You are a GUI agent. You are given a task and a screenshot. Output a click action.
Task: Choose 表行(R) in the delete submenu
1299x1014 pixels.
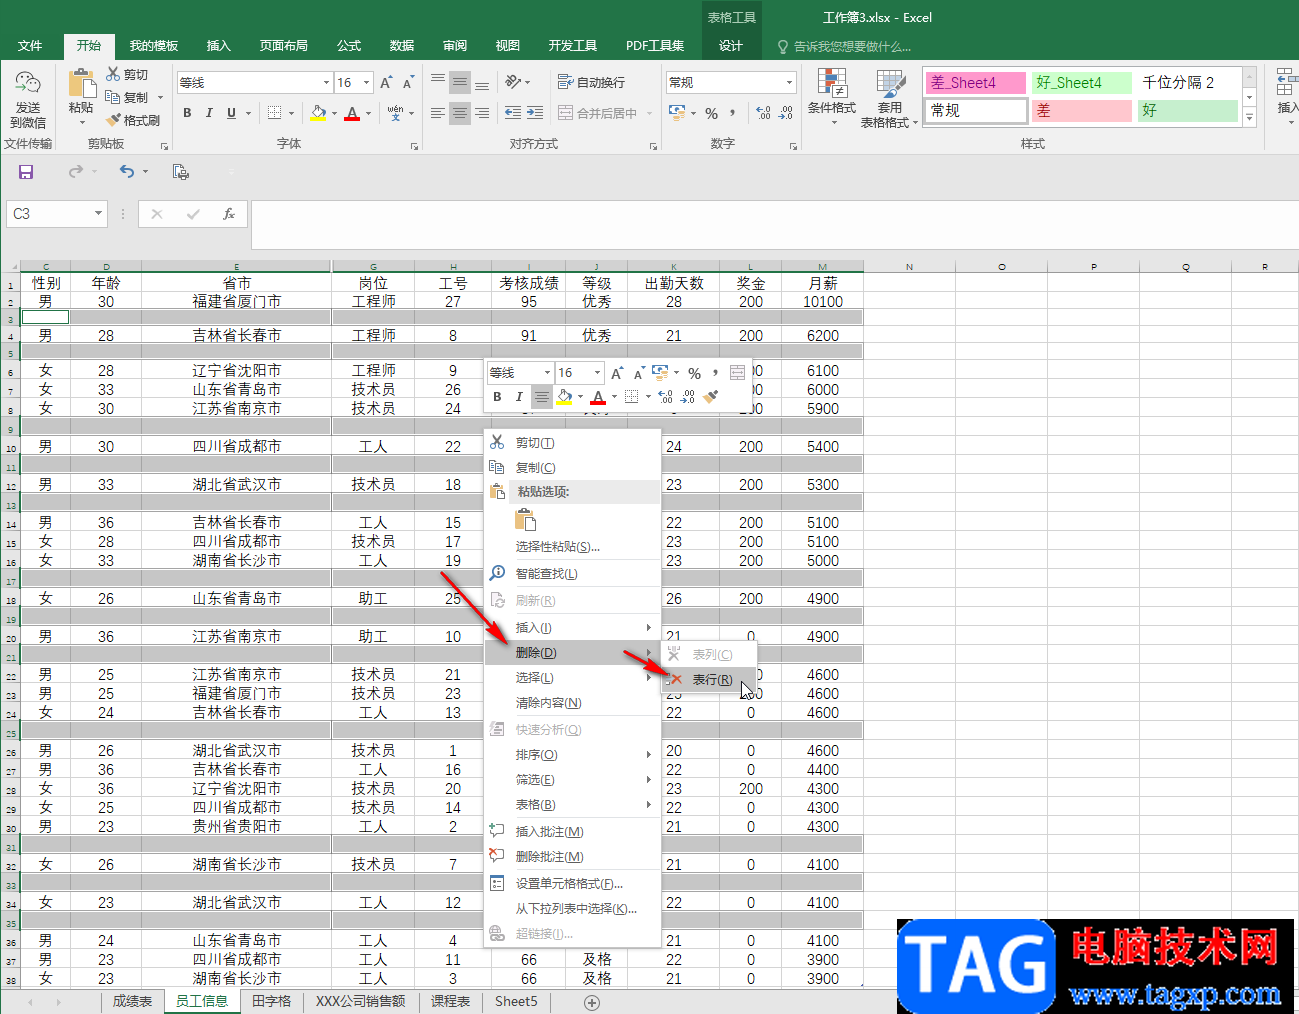click(709, 680)
